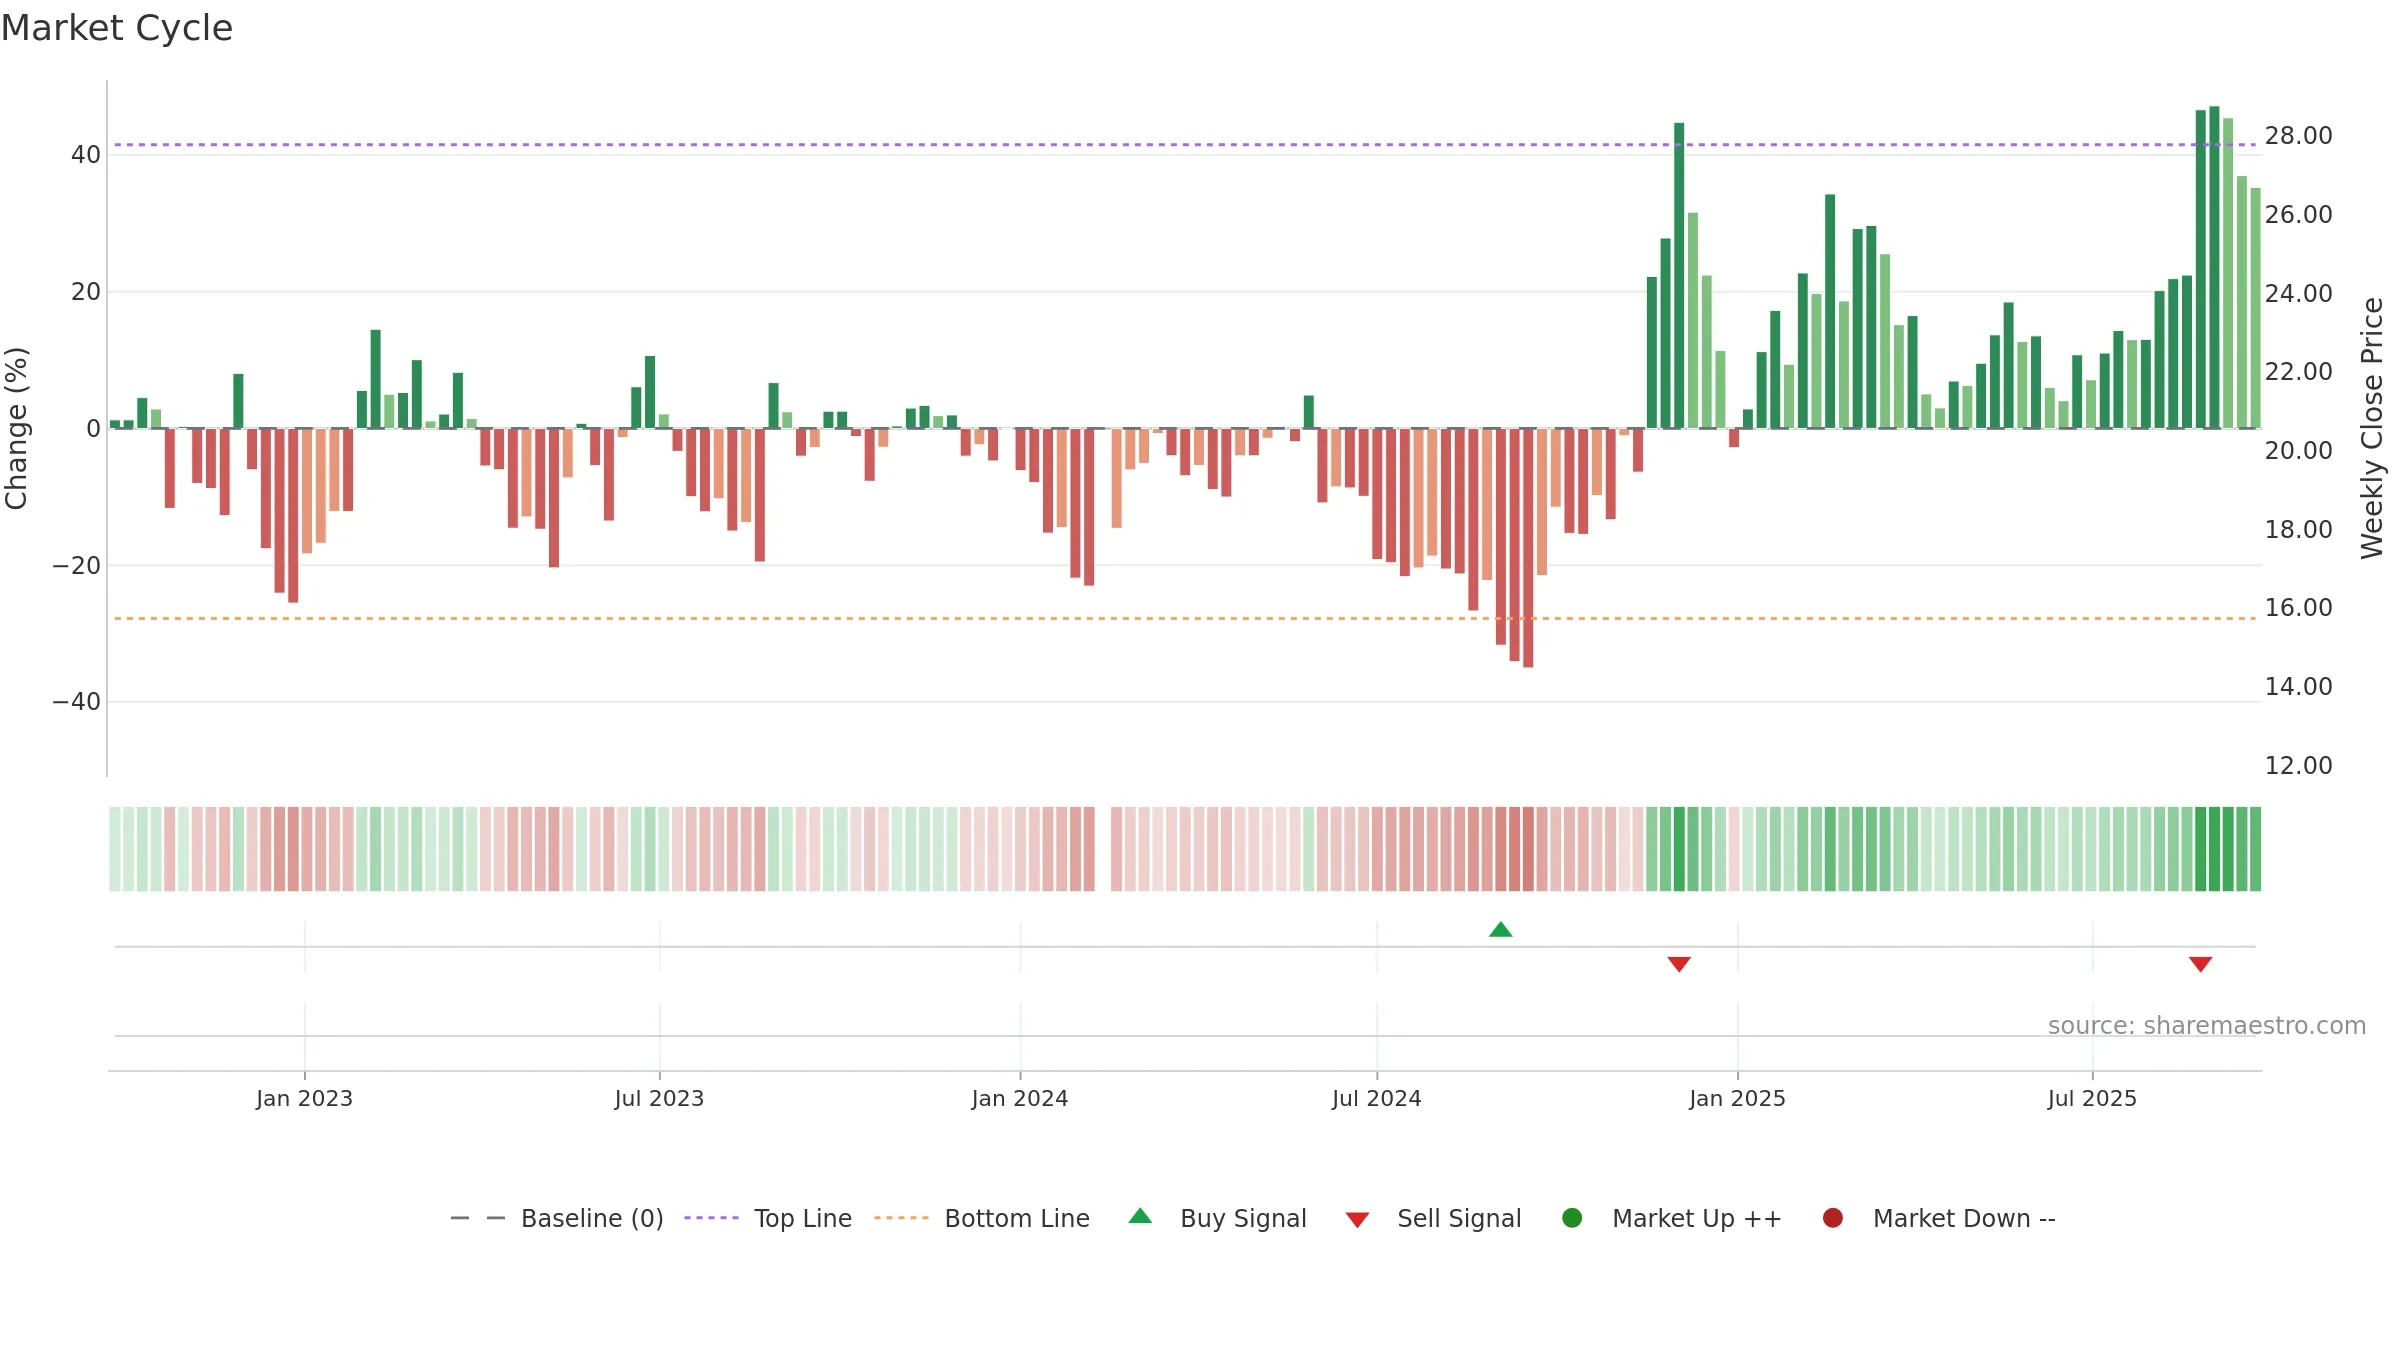Click the source: sharemaestro.com text

click(2207, 1025)
